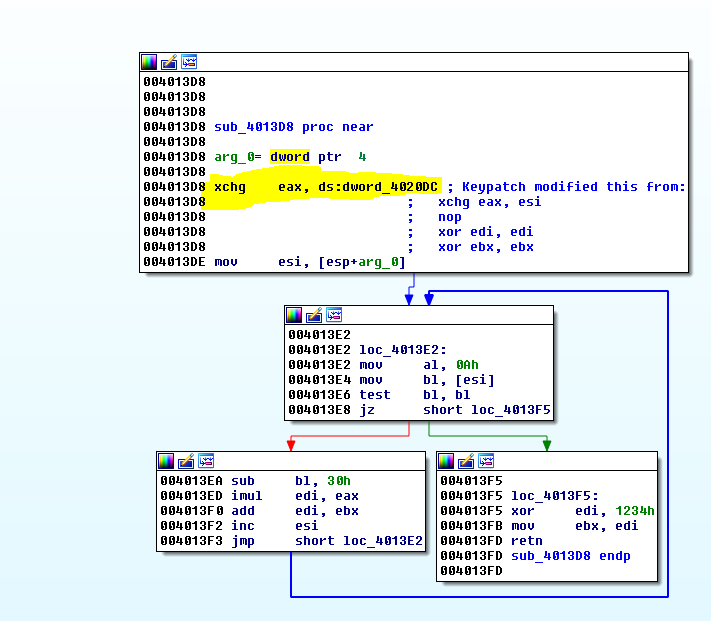Click group nodes icon on sub_4013D8 block
The height and width of the screenshot is (621, 711).
[189, 62]
